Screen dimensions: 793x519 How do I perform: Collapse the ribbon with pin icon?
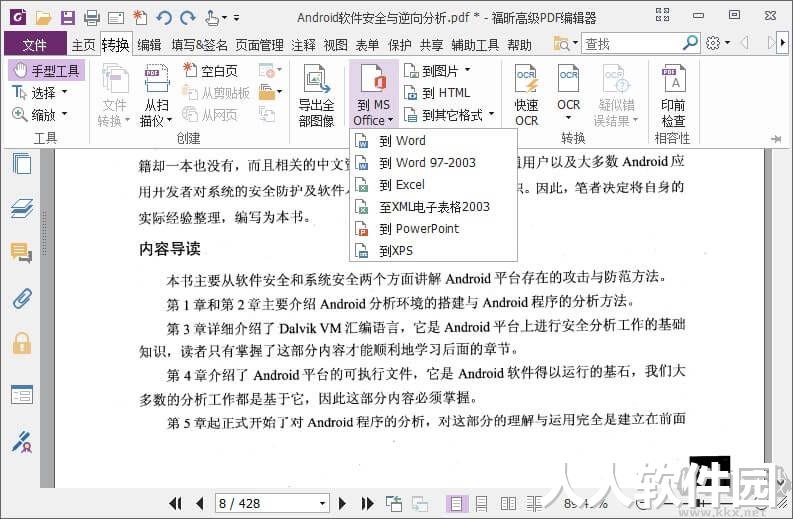click(776, 139)
